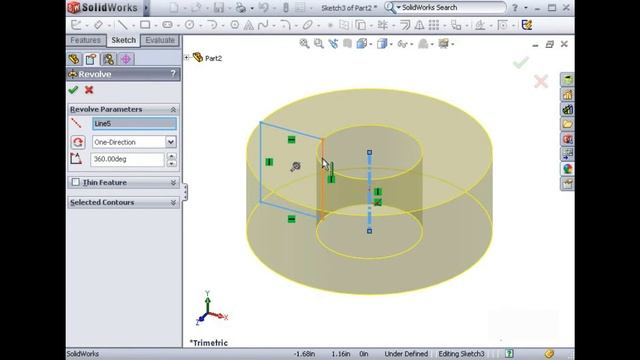Select the Rectangle sketch tool
This screenshot has height=360, width=640.
click(144, 25)
